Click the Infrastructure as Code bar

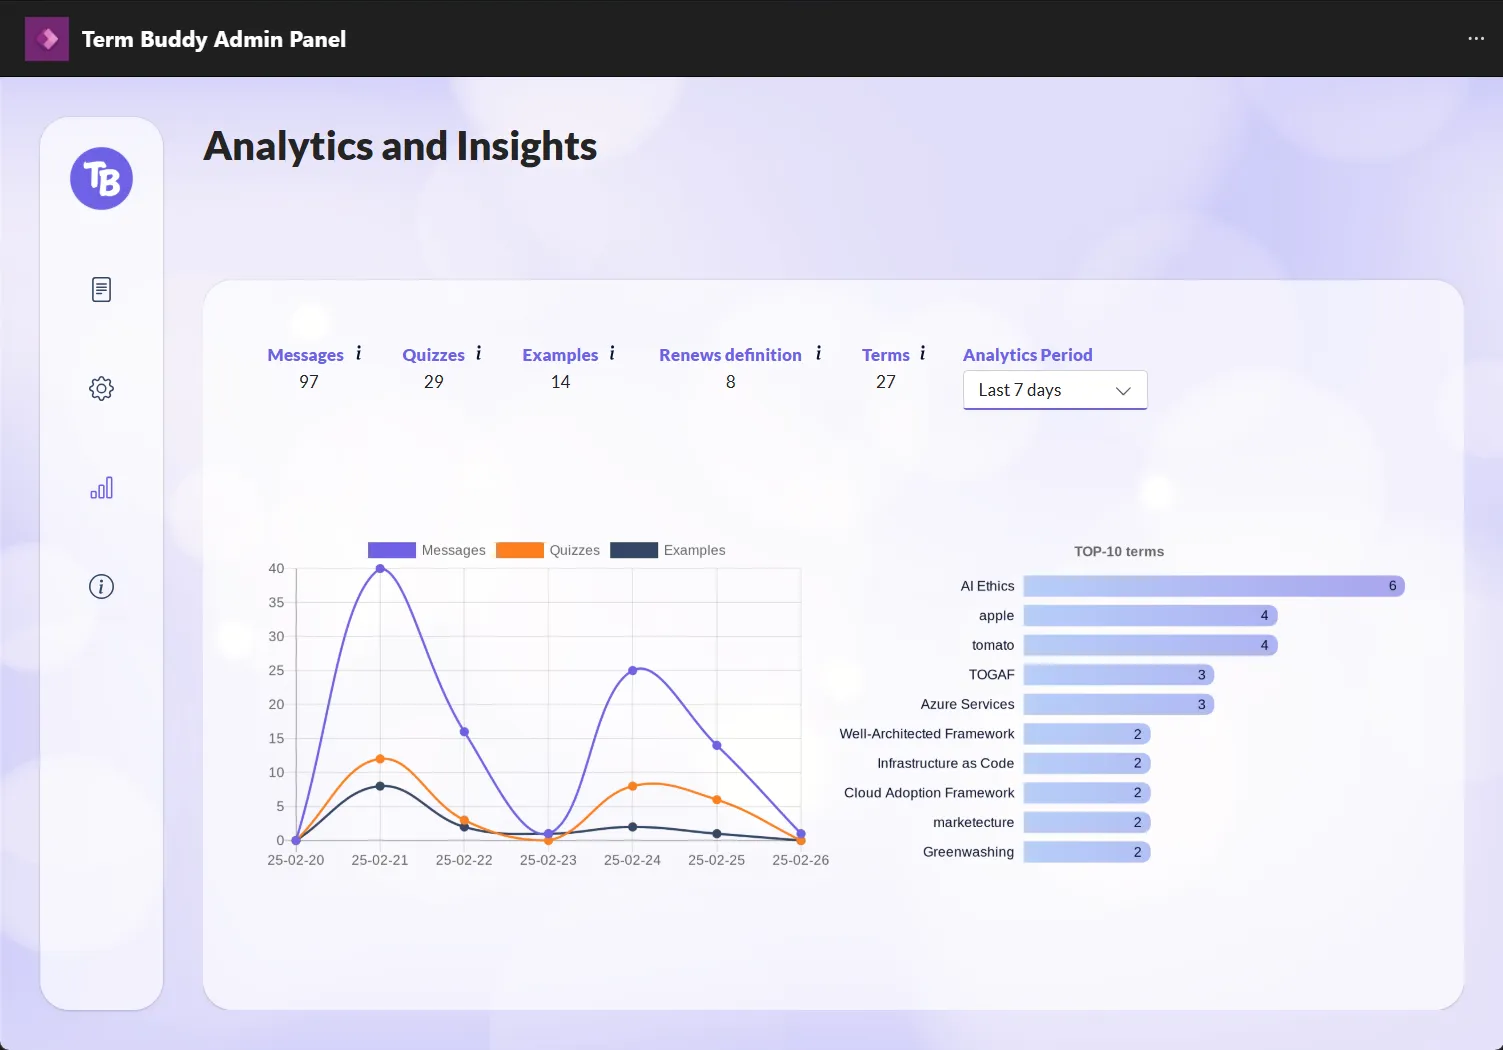point(1087,763)
